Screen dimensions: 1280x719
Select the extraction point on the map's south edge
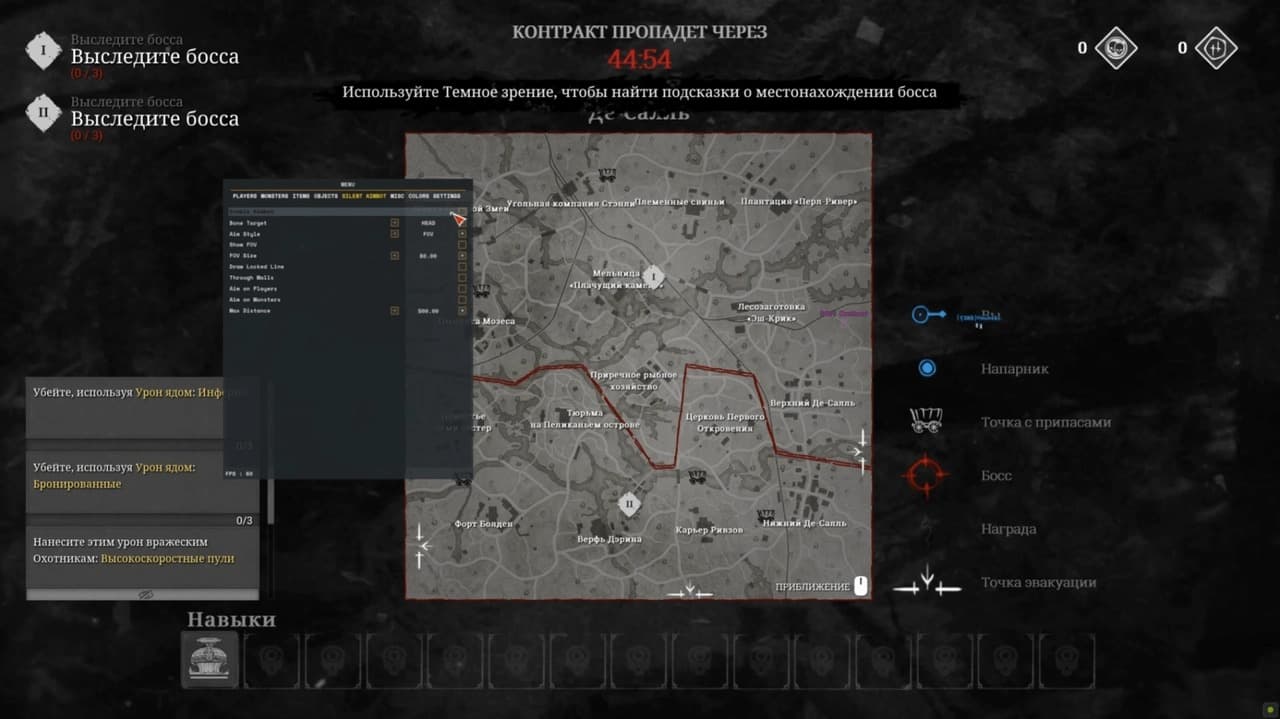click(690, 592)
